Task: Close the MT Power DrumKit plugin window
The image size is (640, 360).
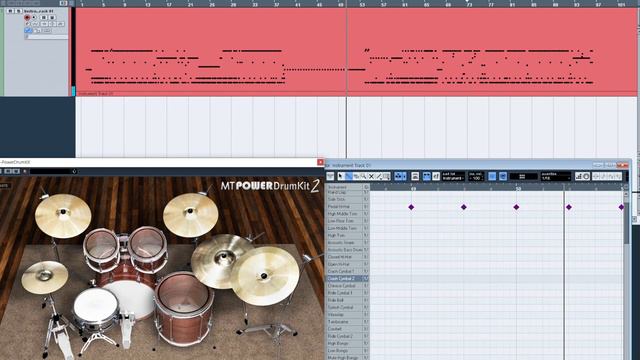Action: tap(320, 162)
